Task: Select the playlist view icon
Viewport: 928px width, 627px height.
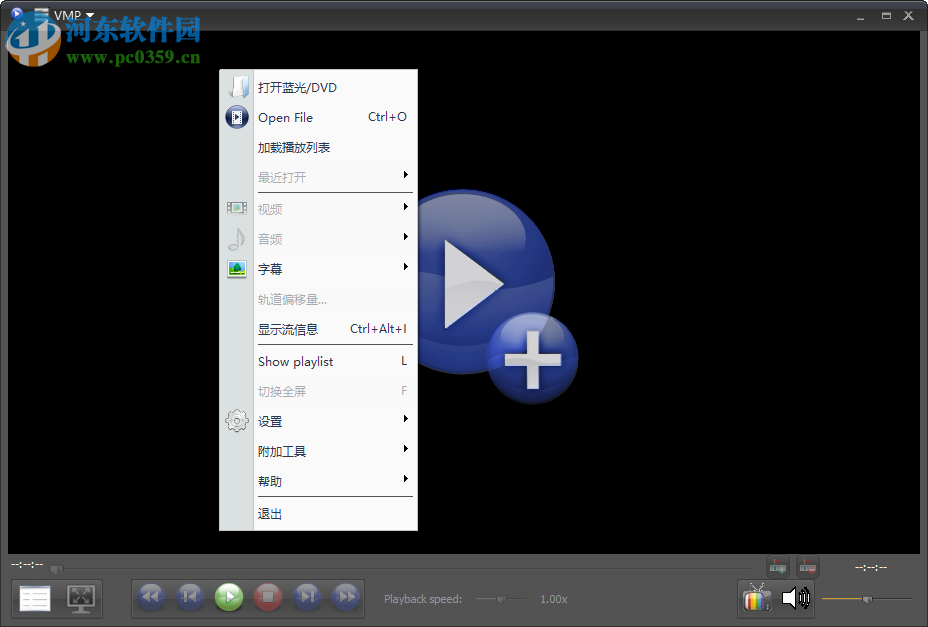Action: (34, 597)
